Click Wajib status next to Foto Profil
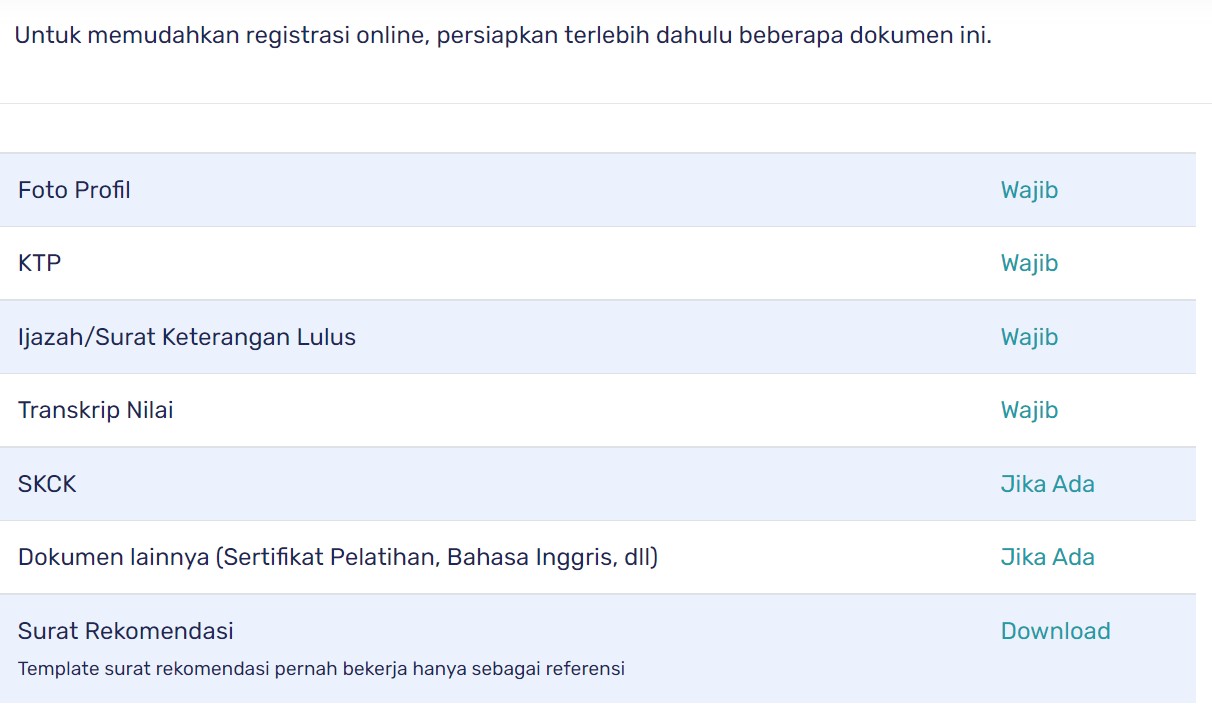Screen dimensions: 1212x726 (x=1029, y=190)
